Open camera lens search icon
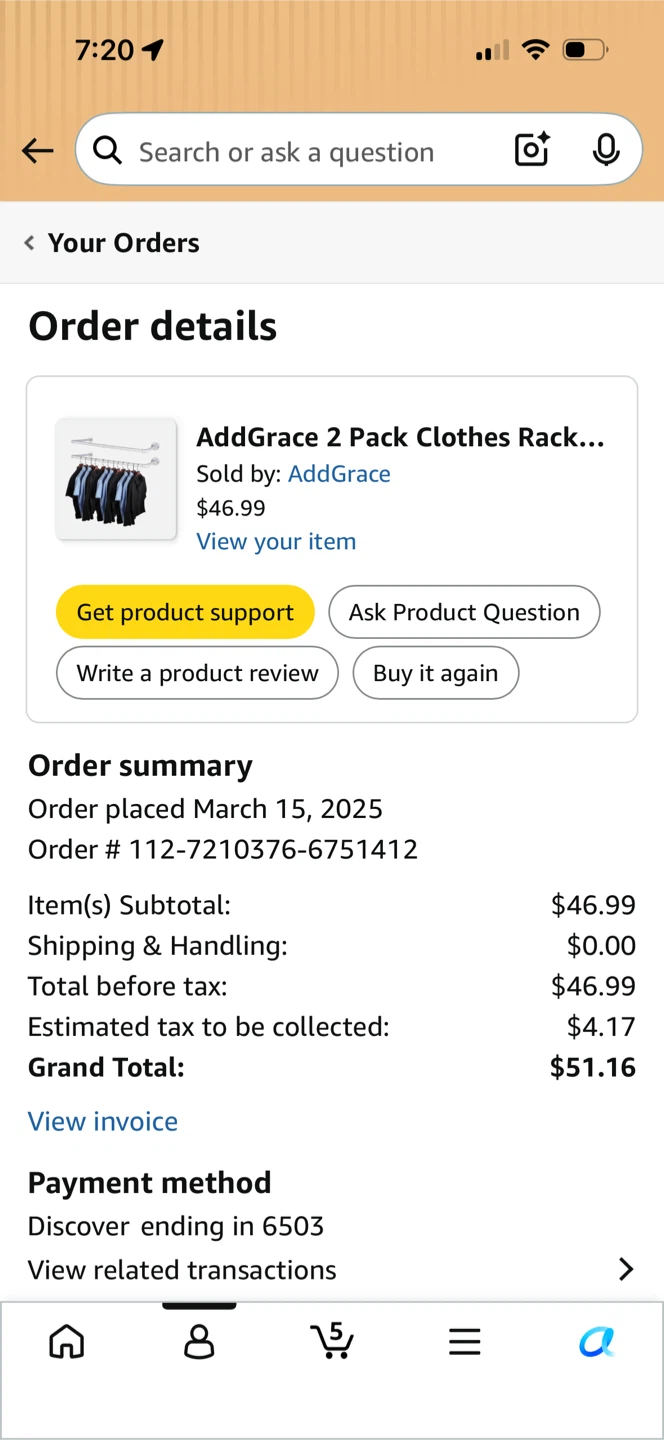The width and height of the screenshot is (664, 1440). tap(532, 149)
